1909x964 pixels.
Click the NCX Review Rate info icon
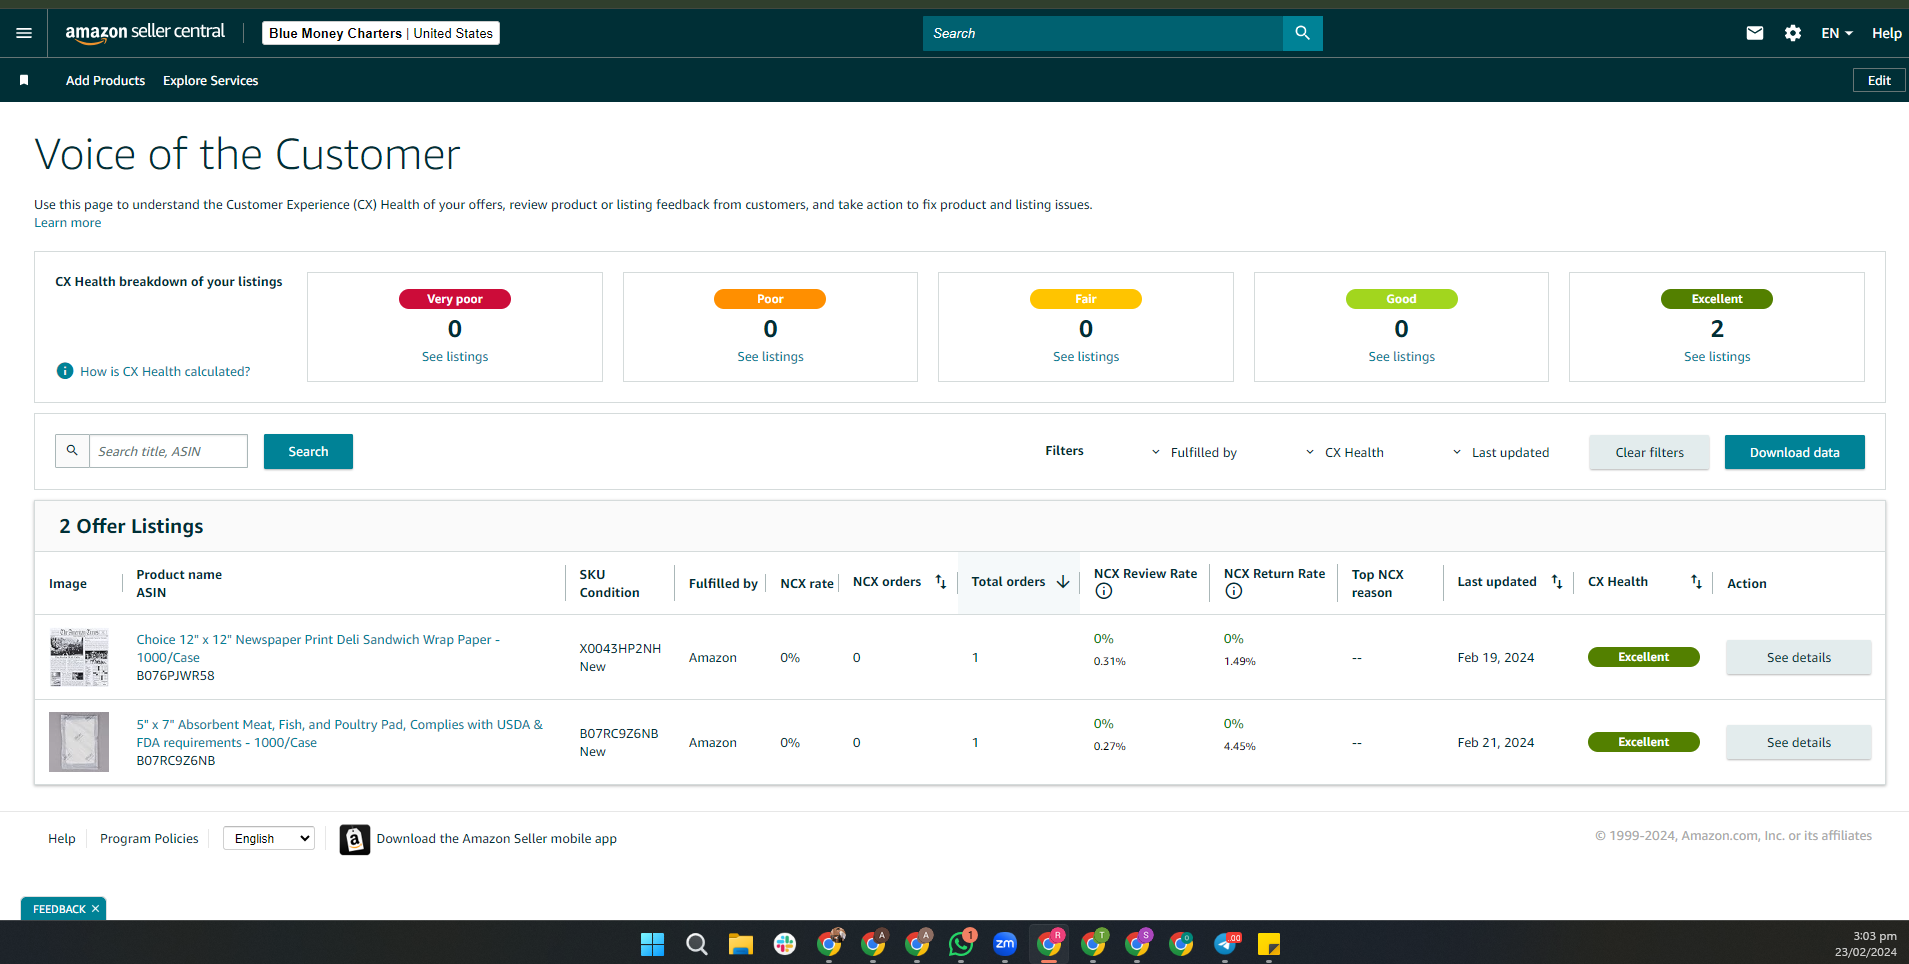point(1104,591)
